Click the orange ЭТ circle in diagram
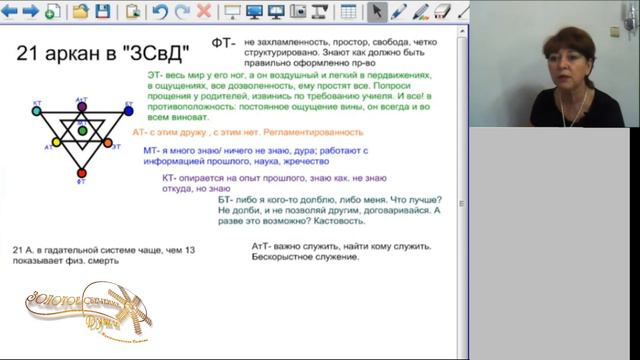The height and width of the screenshot is (360, 640). click(x=108, y=143)
